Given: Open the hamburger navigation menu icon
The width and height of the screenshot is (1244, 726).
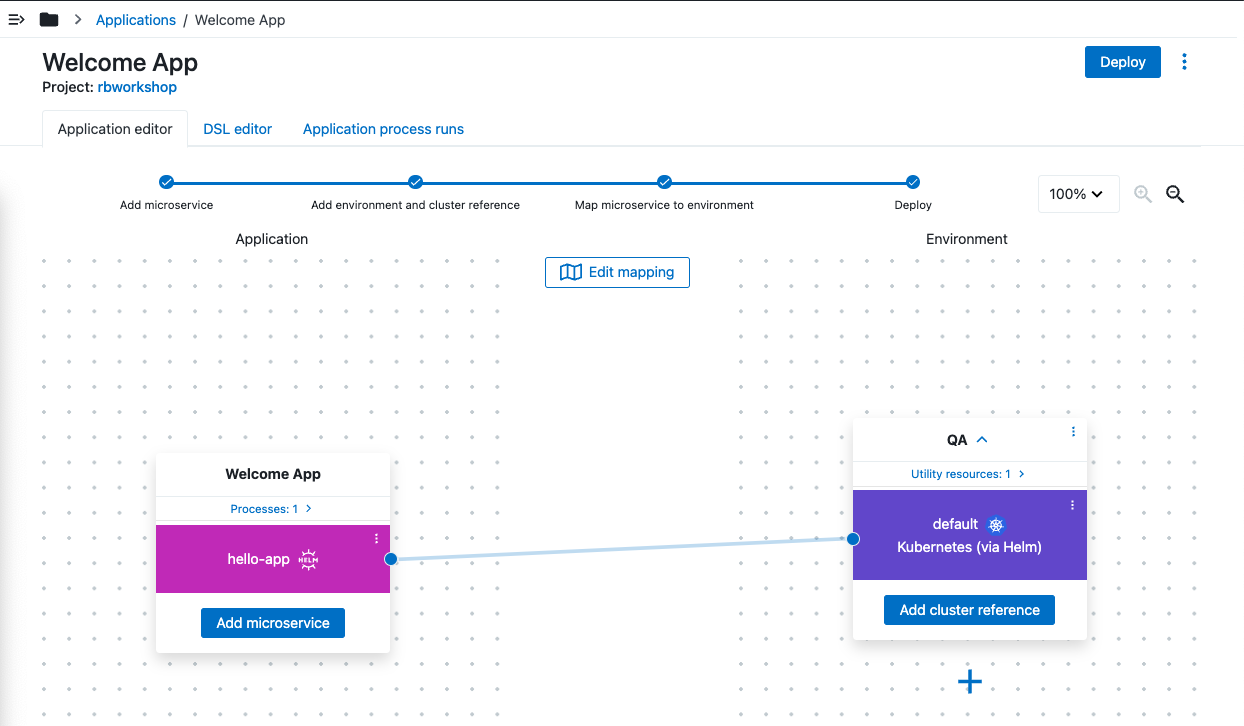Looking at the screenshot, I should (16, 20).
